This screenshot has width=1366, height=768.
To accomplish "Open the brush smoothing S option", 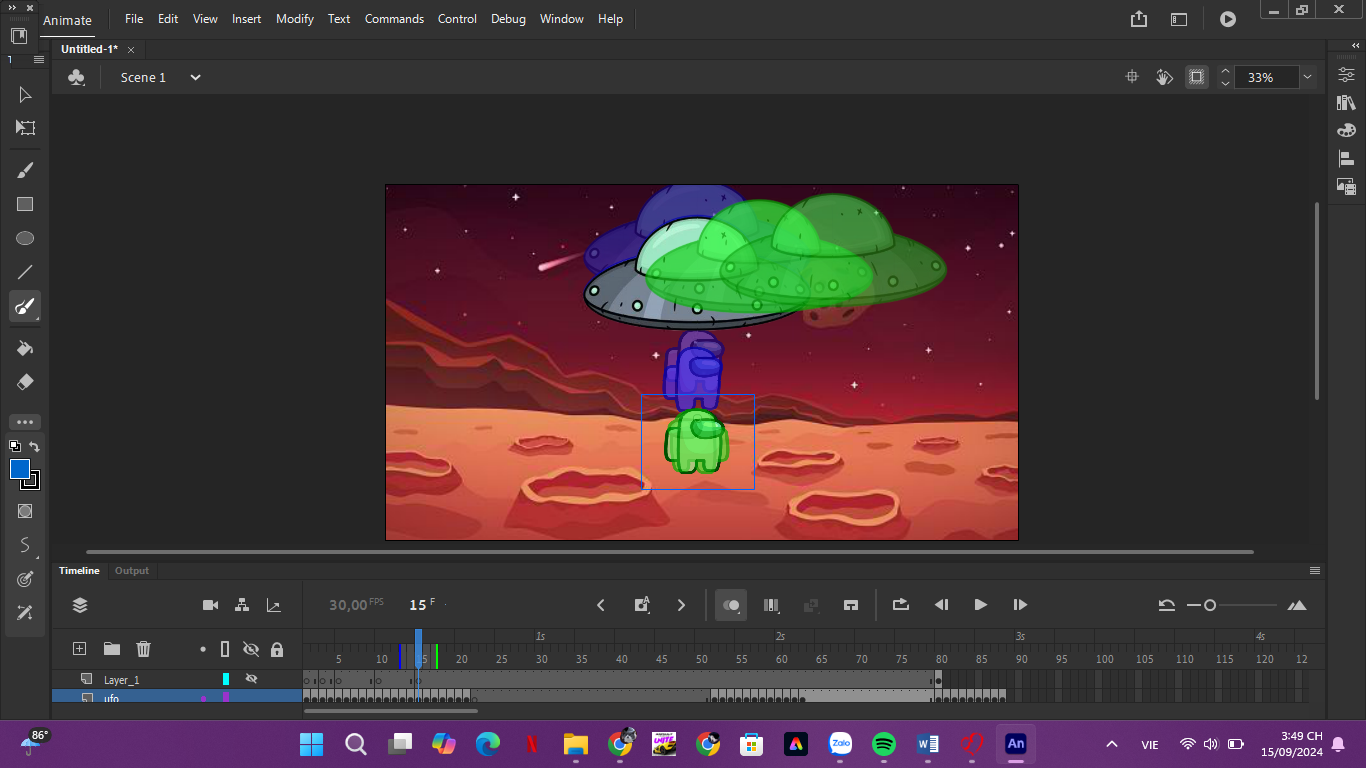I will [25, 545].
